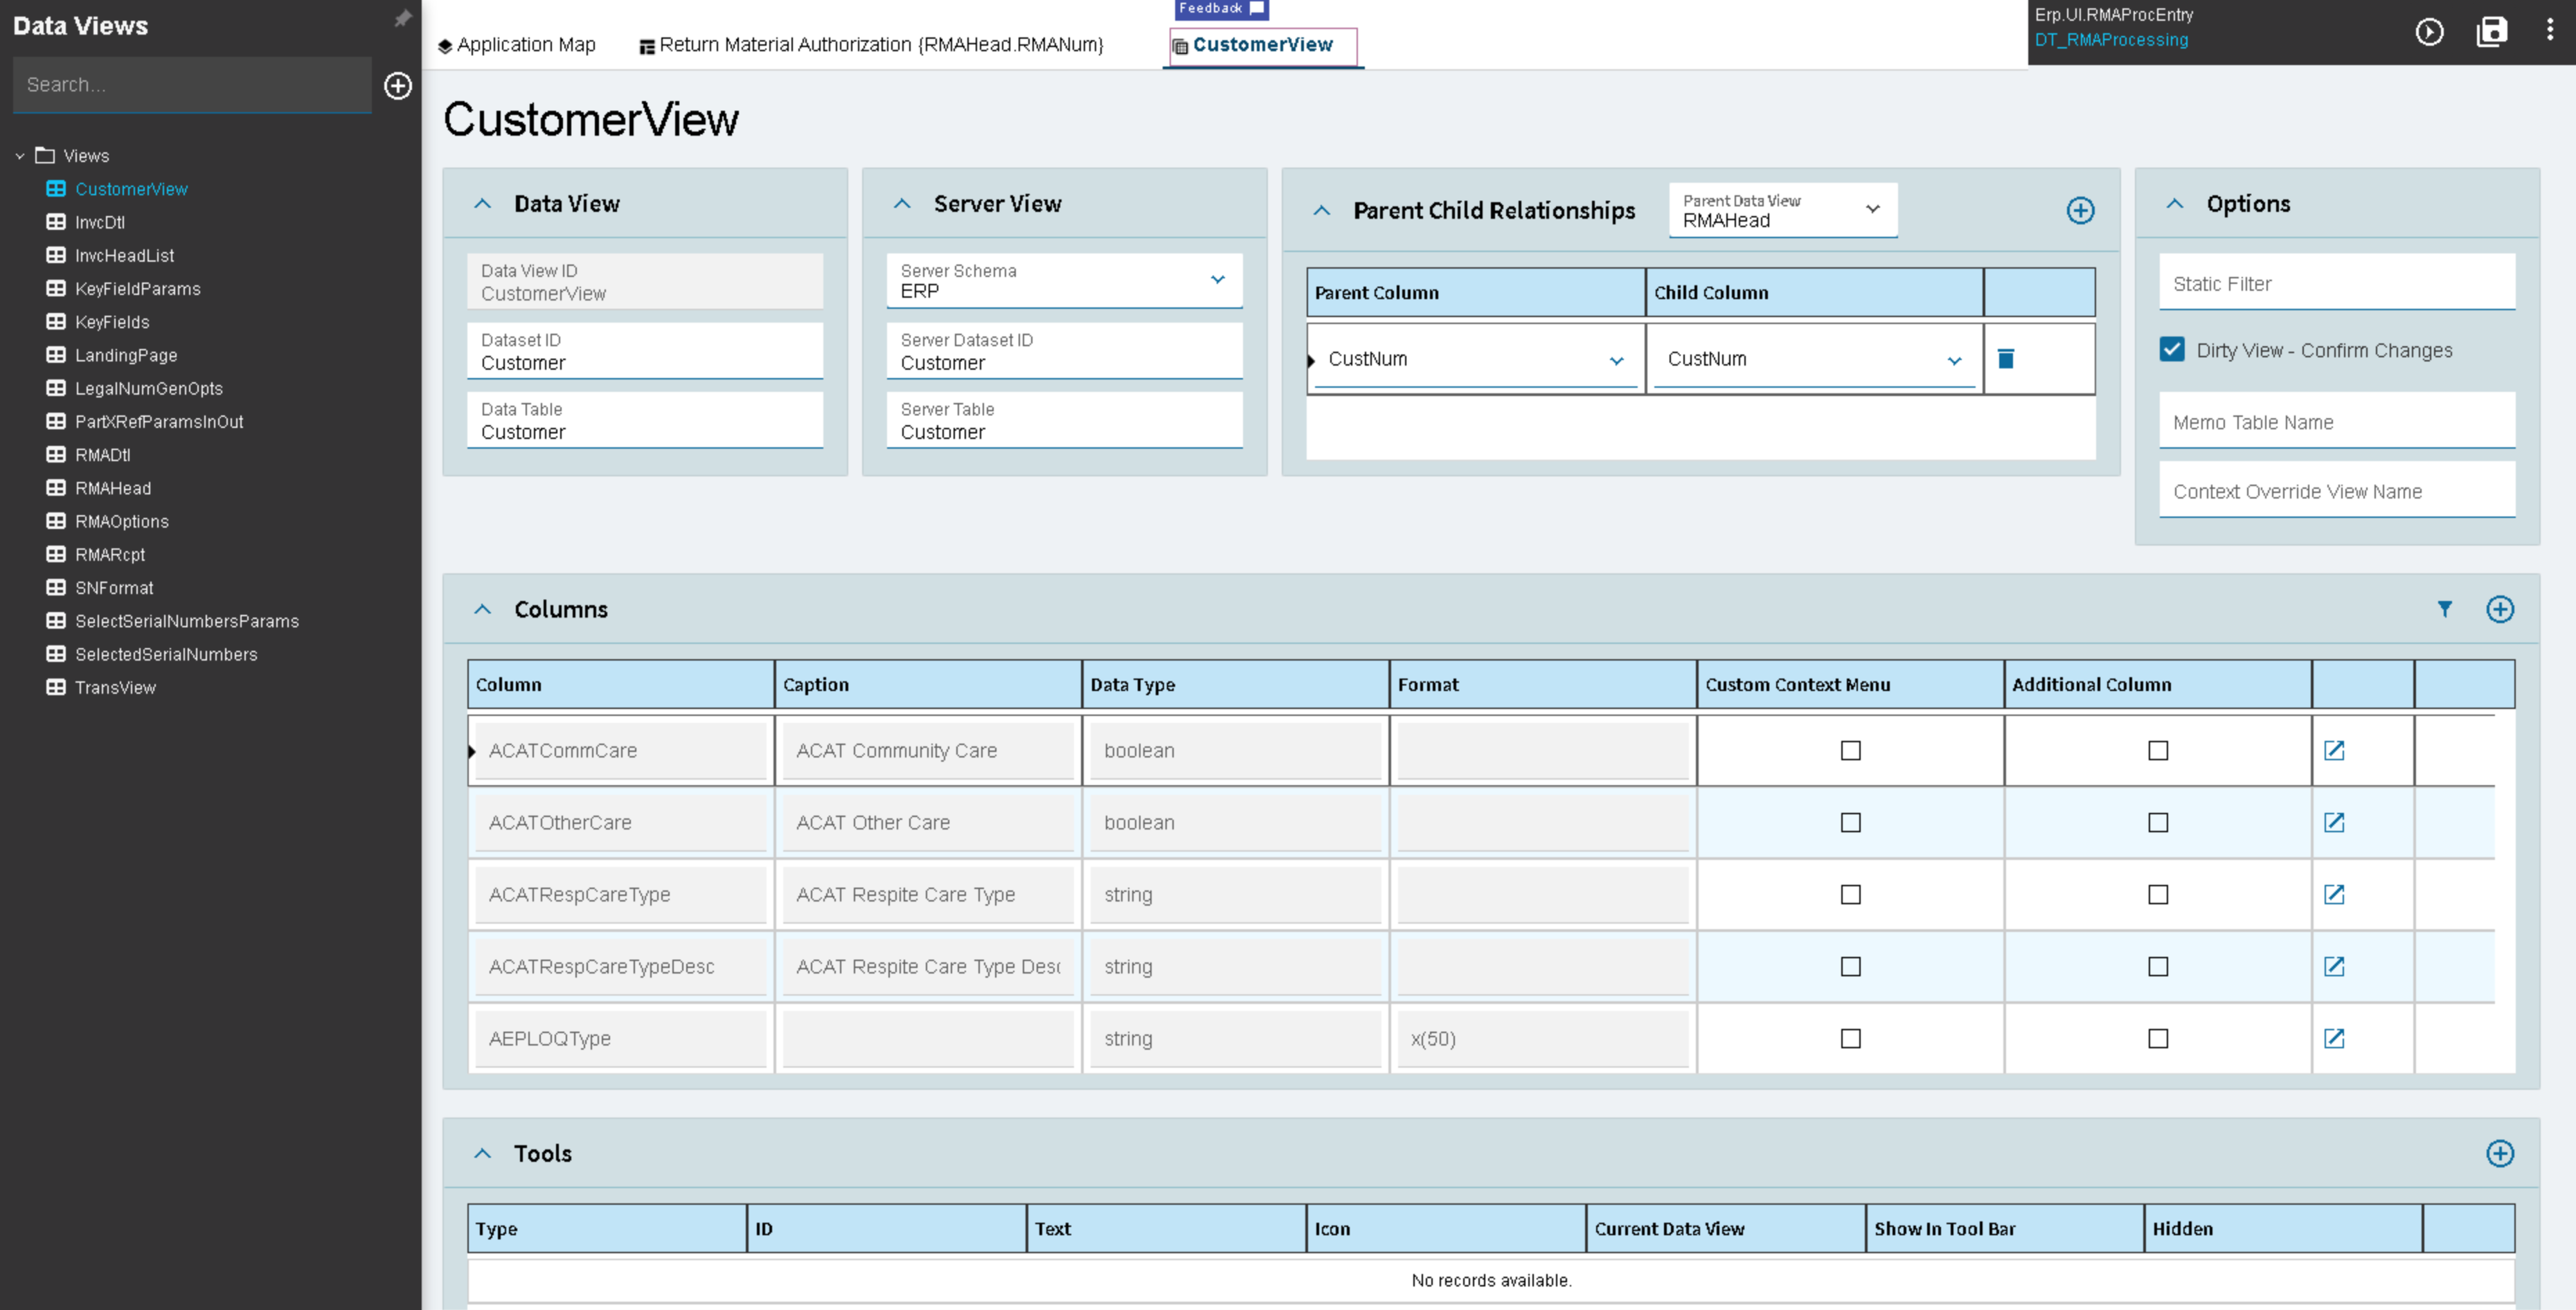2576x1310 pixels.
Task: Collapse the Tools panel
Action: point(482,1154)
